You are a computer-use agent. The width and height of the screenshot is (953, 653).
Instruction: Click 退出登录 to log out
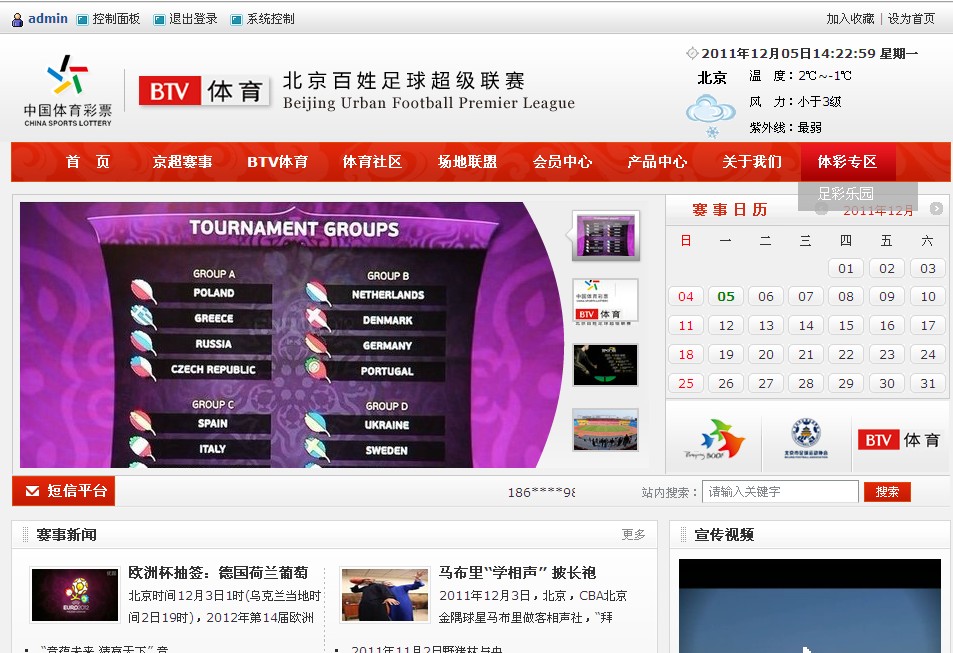[193, 19]
